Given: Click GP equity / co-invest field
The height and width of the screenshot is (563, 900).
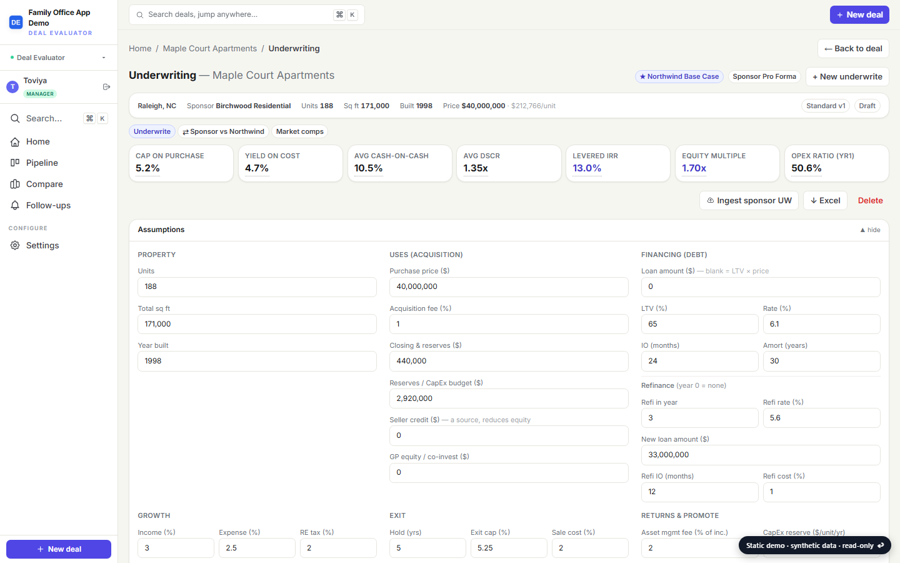Looking at the screenshot, I should click(x=509, y=472).
